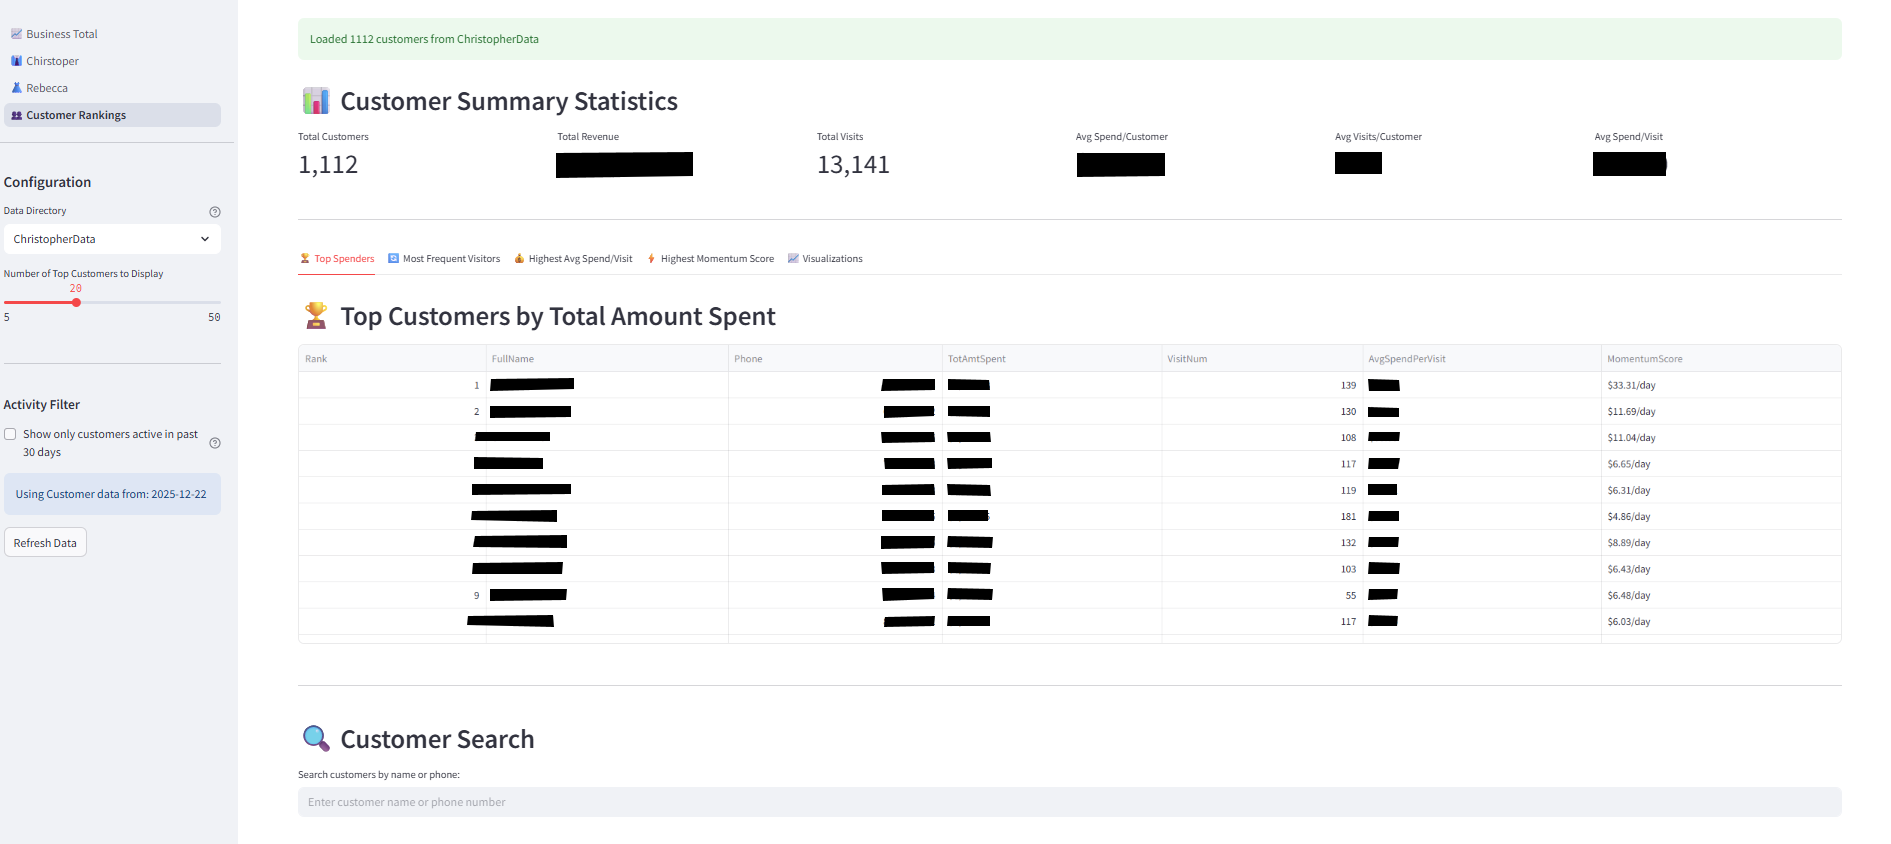Click the trophy icon beside Top Customers heading
The image size is (1891, 844).
point(316,316)
